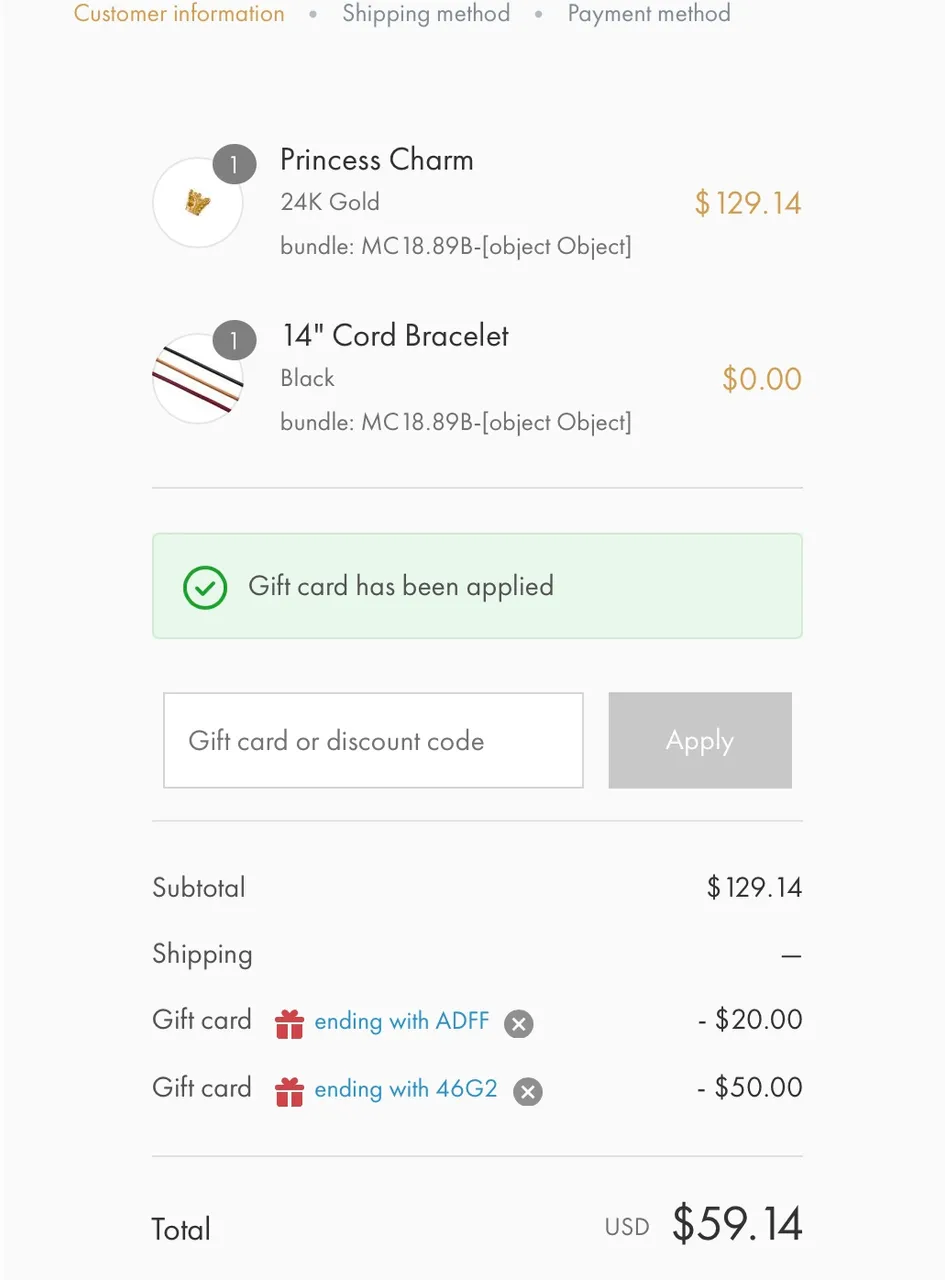Image resolution: width=945 pixels, height=1280 pixels.
Task: Click the $59.14 total amount
Action: [x=737, y=1224]
